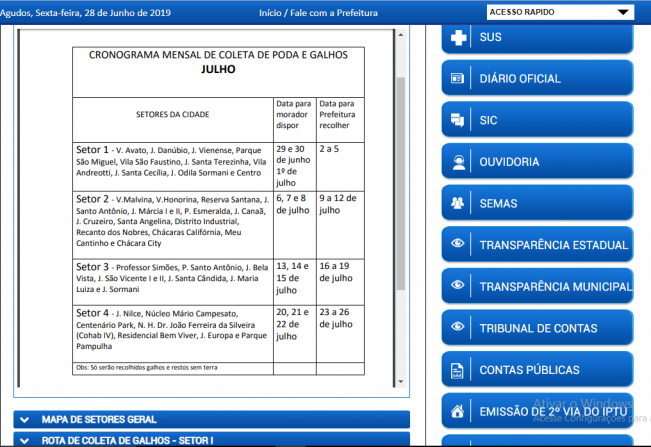Expand Rota de Coleta de Galhos Setor I
The image size is (651, 447).
pyautogui.click(x=211, y=440)
